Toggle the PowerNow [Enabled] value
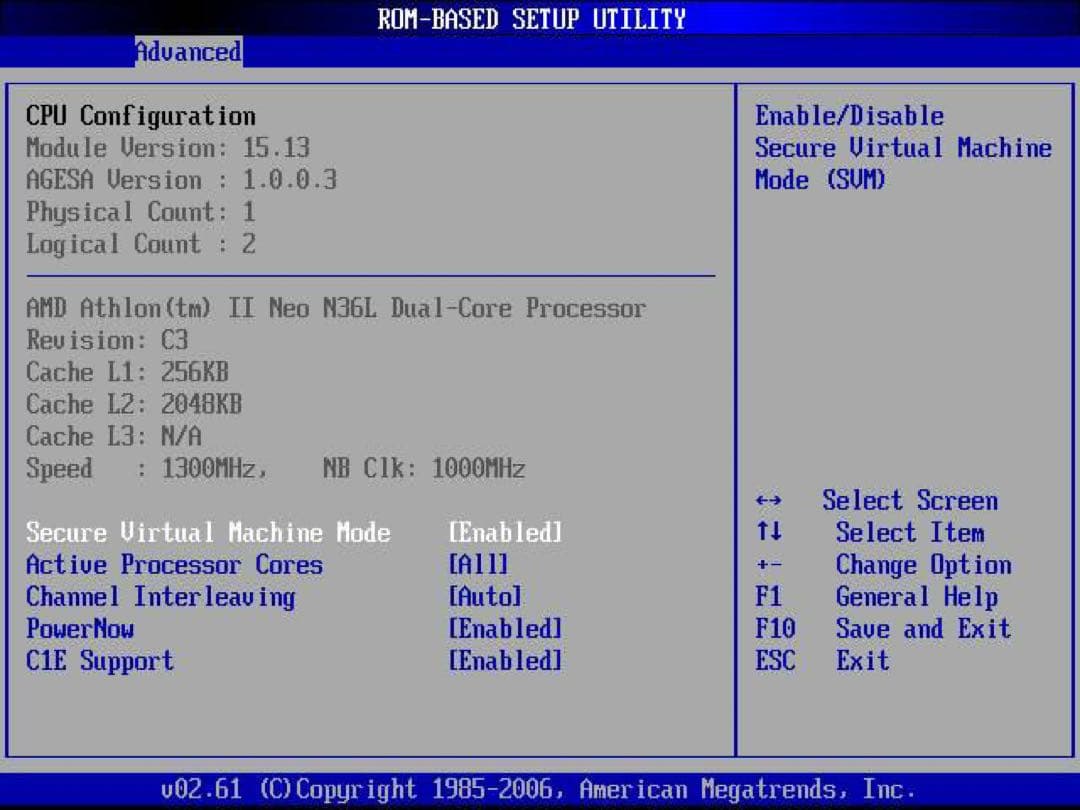Screen dimensions: 1080x810 [x=505, y=629]
